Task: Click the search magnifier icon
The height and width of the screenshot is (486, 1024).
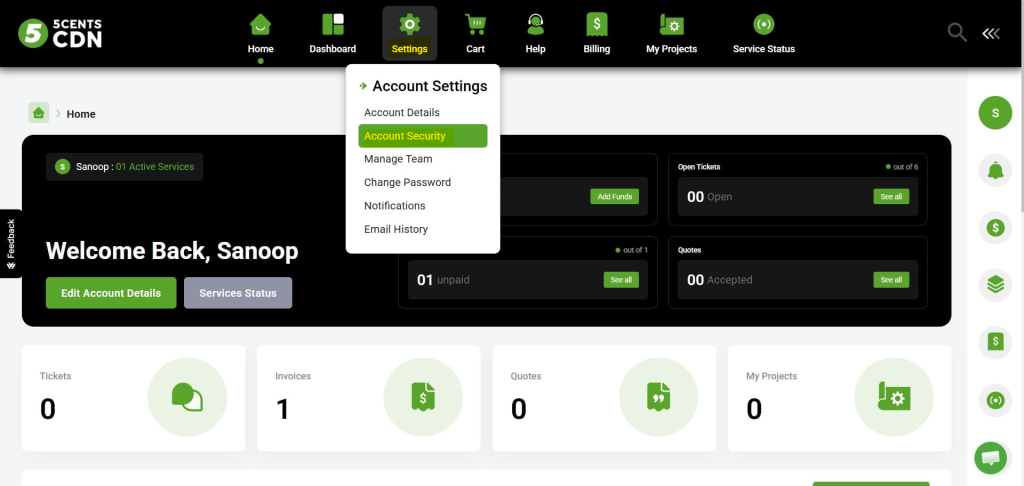Action: click(x=957, y=33)
